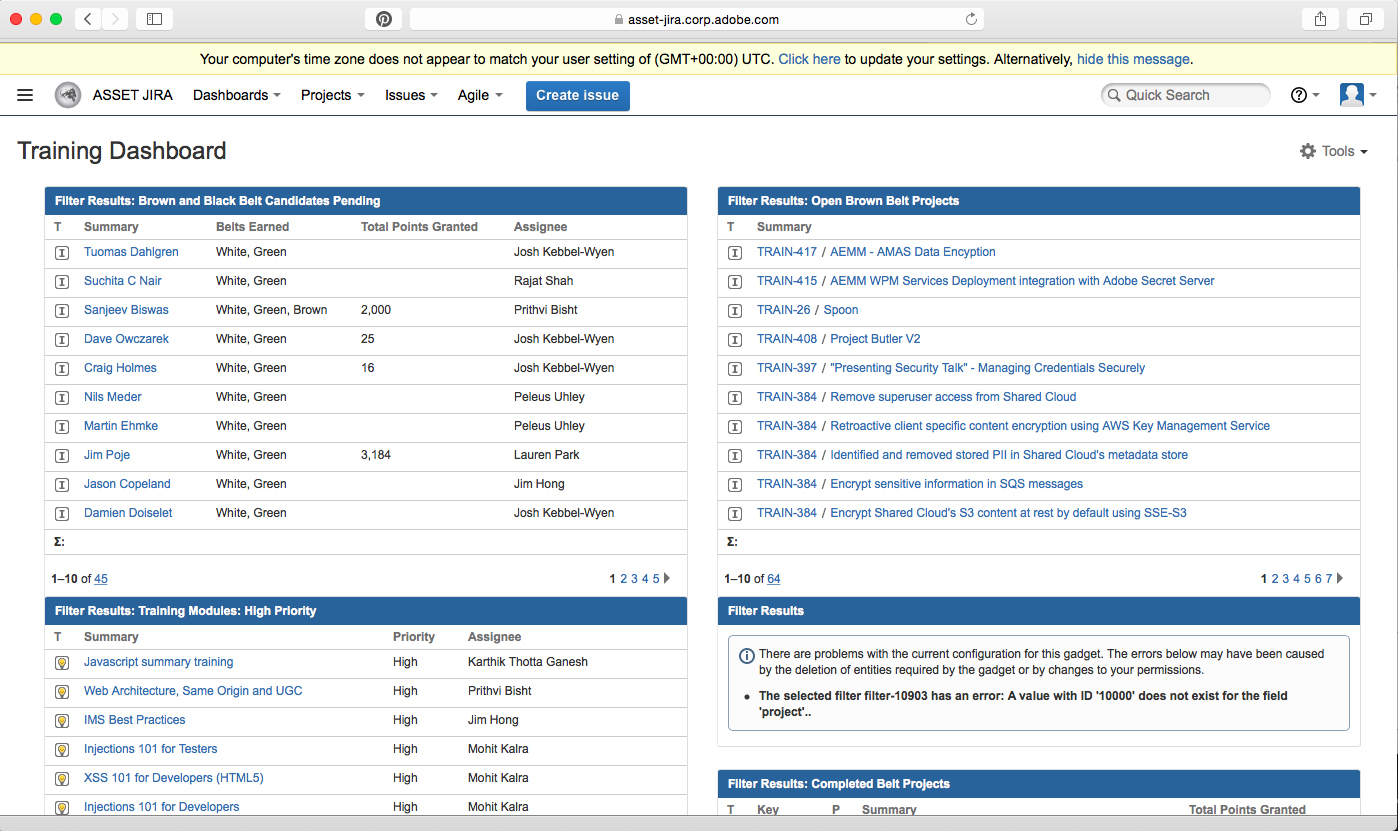Click the lightbulb icon for XSS 101 for Developers
The width and height of the screenshot is (1398, 831).
pyautogui.click(x=61, y=779)
